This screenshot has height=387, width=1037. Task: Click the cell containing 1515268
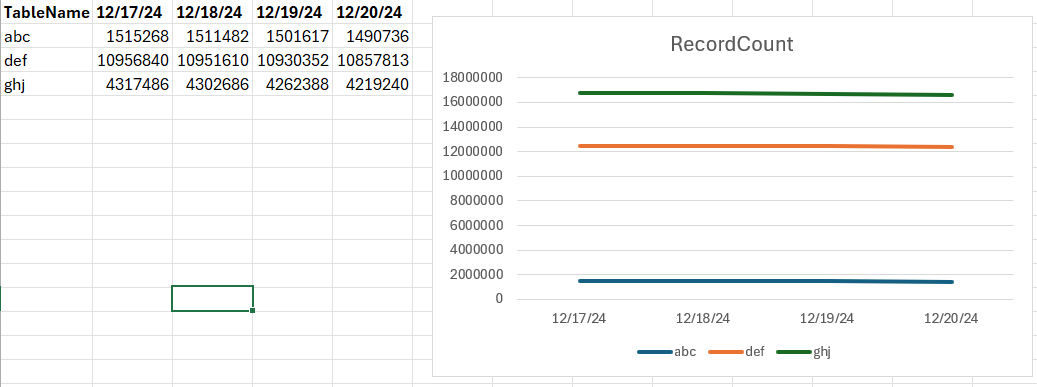click(132, 36)
